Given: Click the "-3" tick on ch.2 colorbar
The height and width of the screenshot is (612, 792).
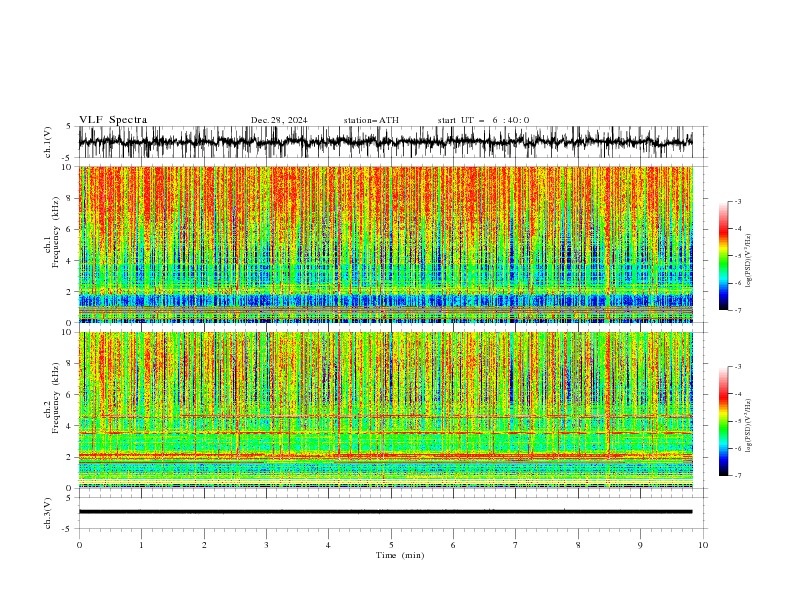Looking at the screenshot, I should pos(737,367).
